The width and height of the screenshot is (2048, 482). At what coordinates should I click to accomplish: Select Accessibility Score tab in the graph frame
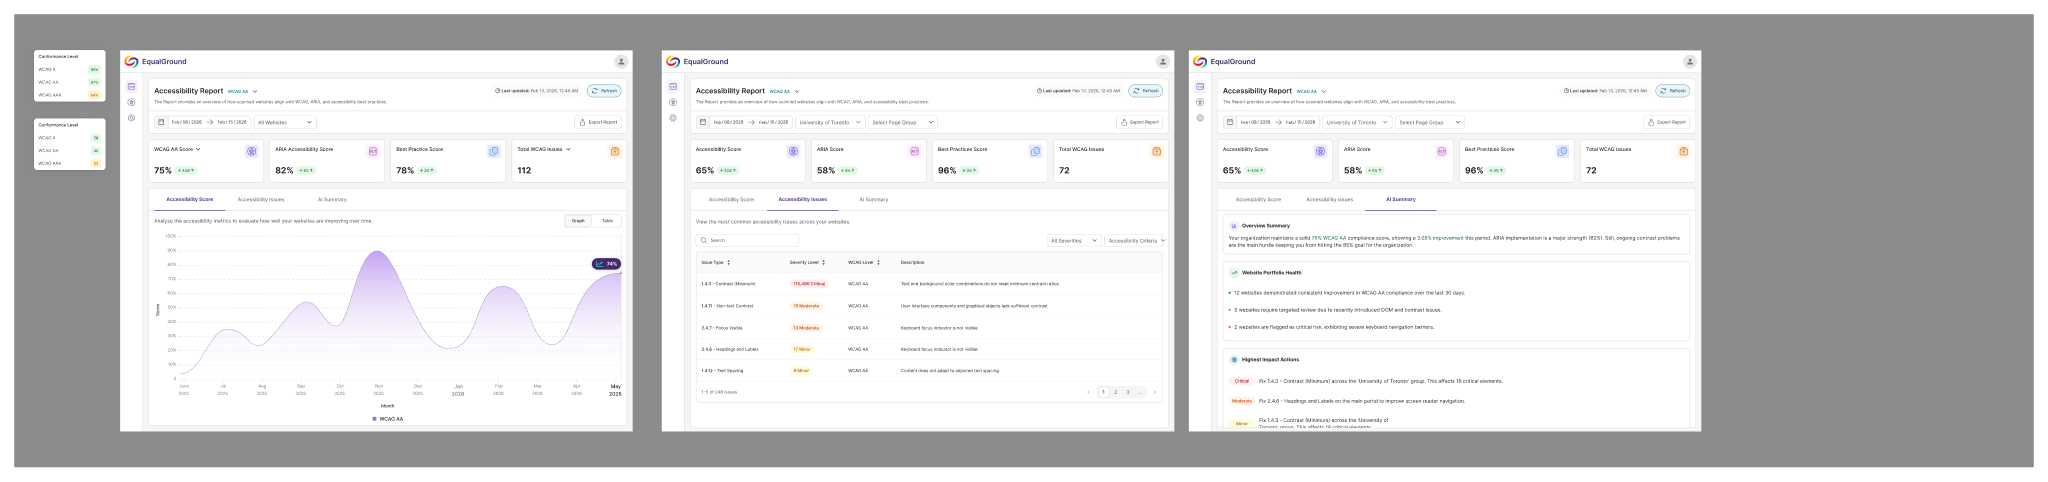190,199
